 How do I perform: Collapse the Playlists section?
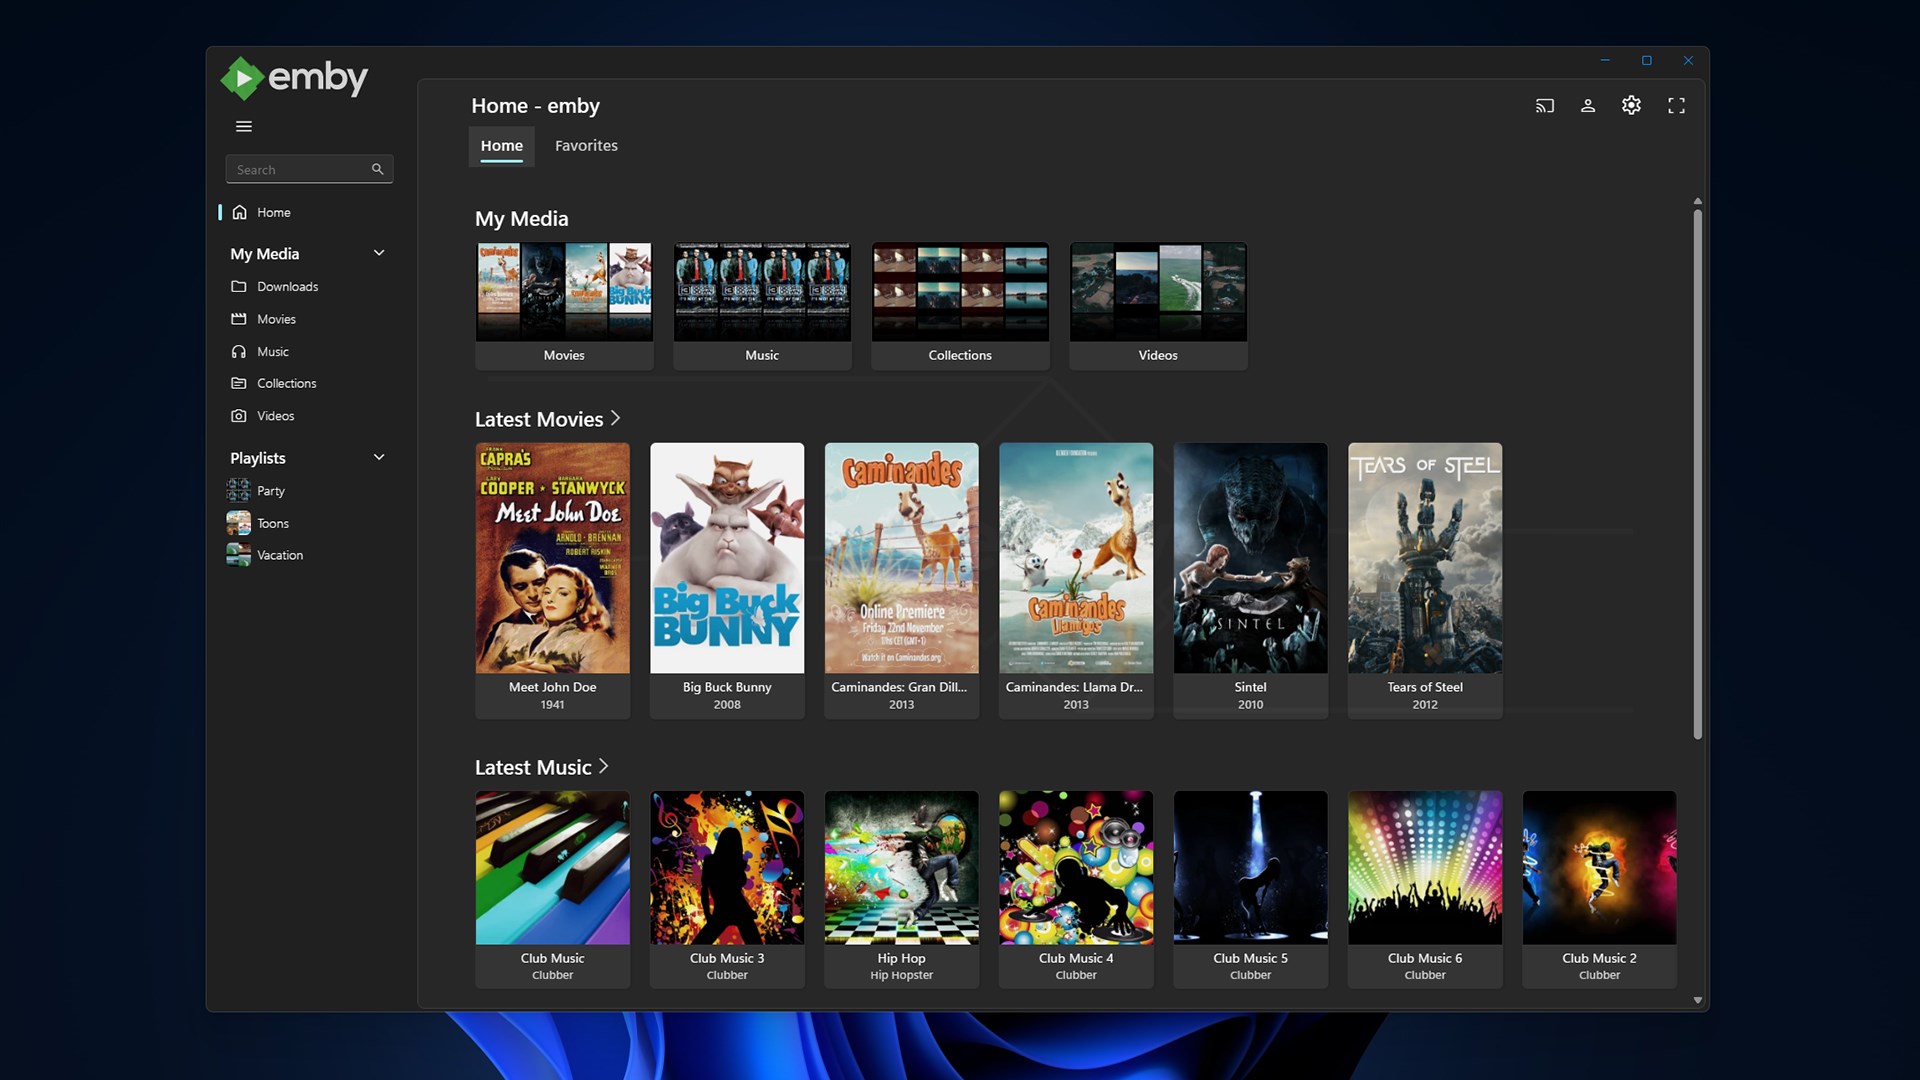click(379, 457)
